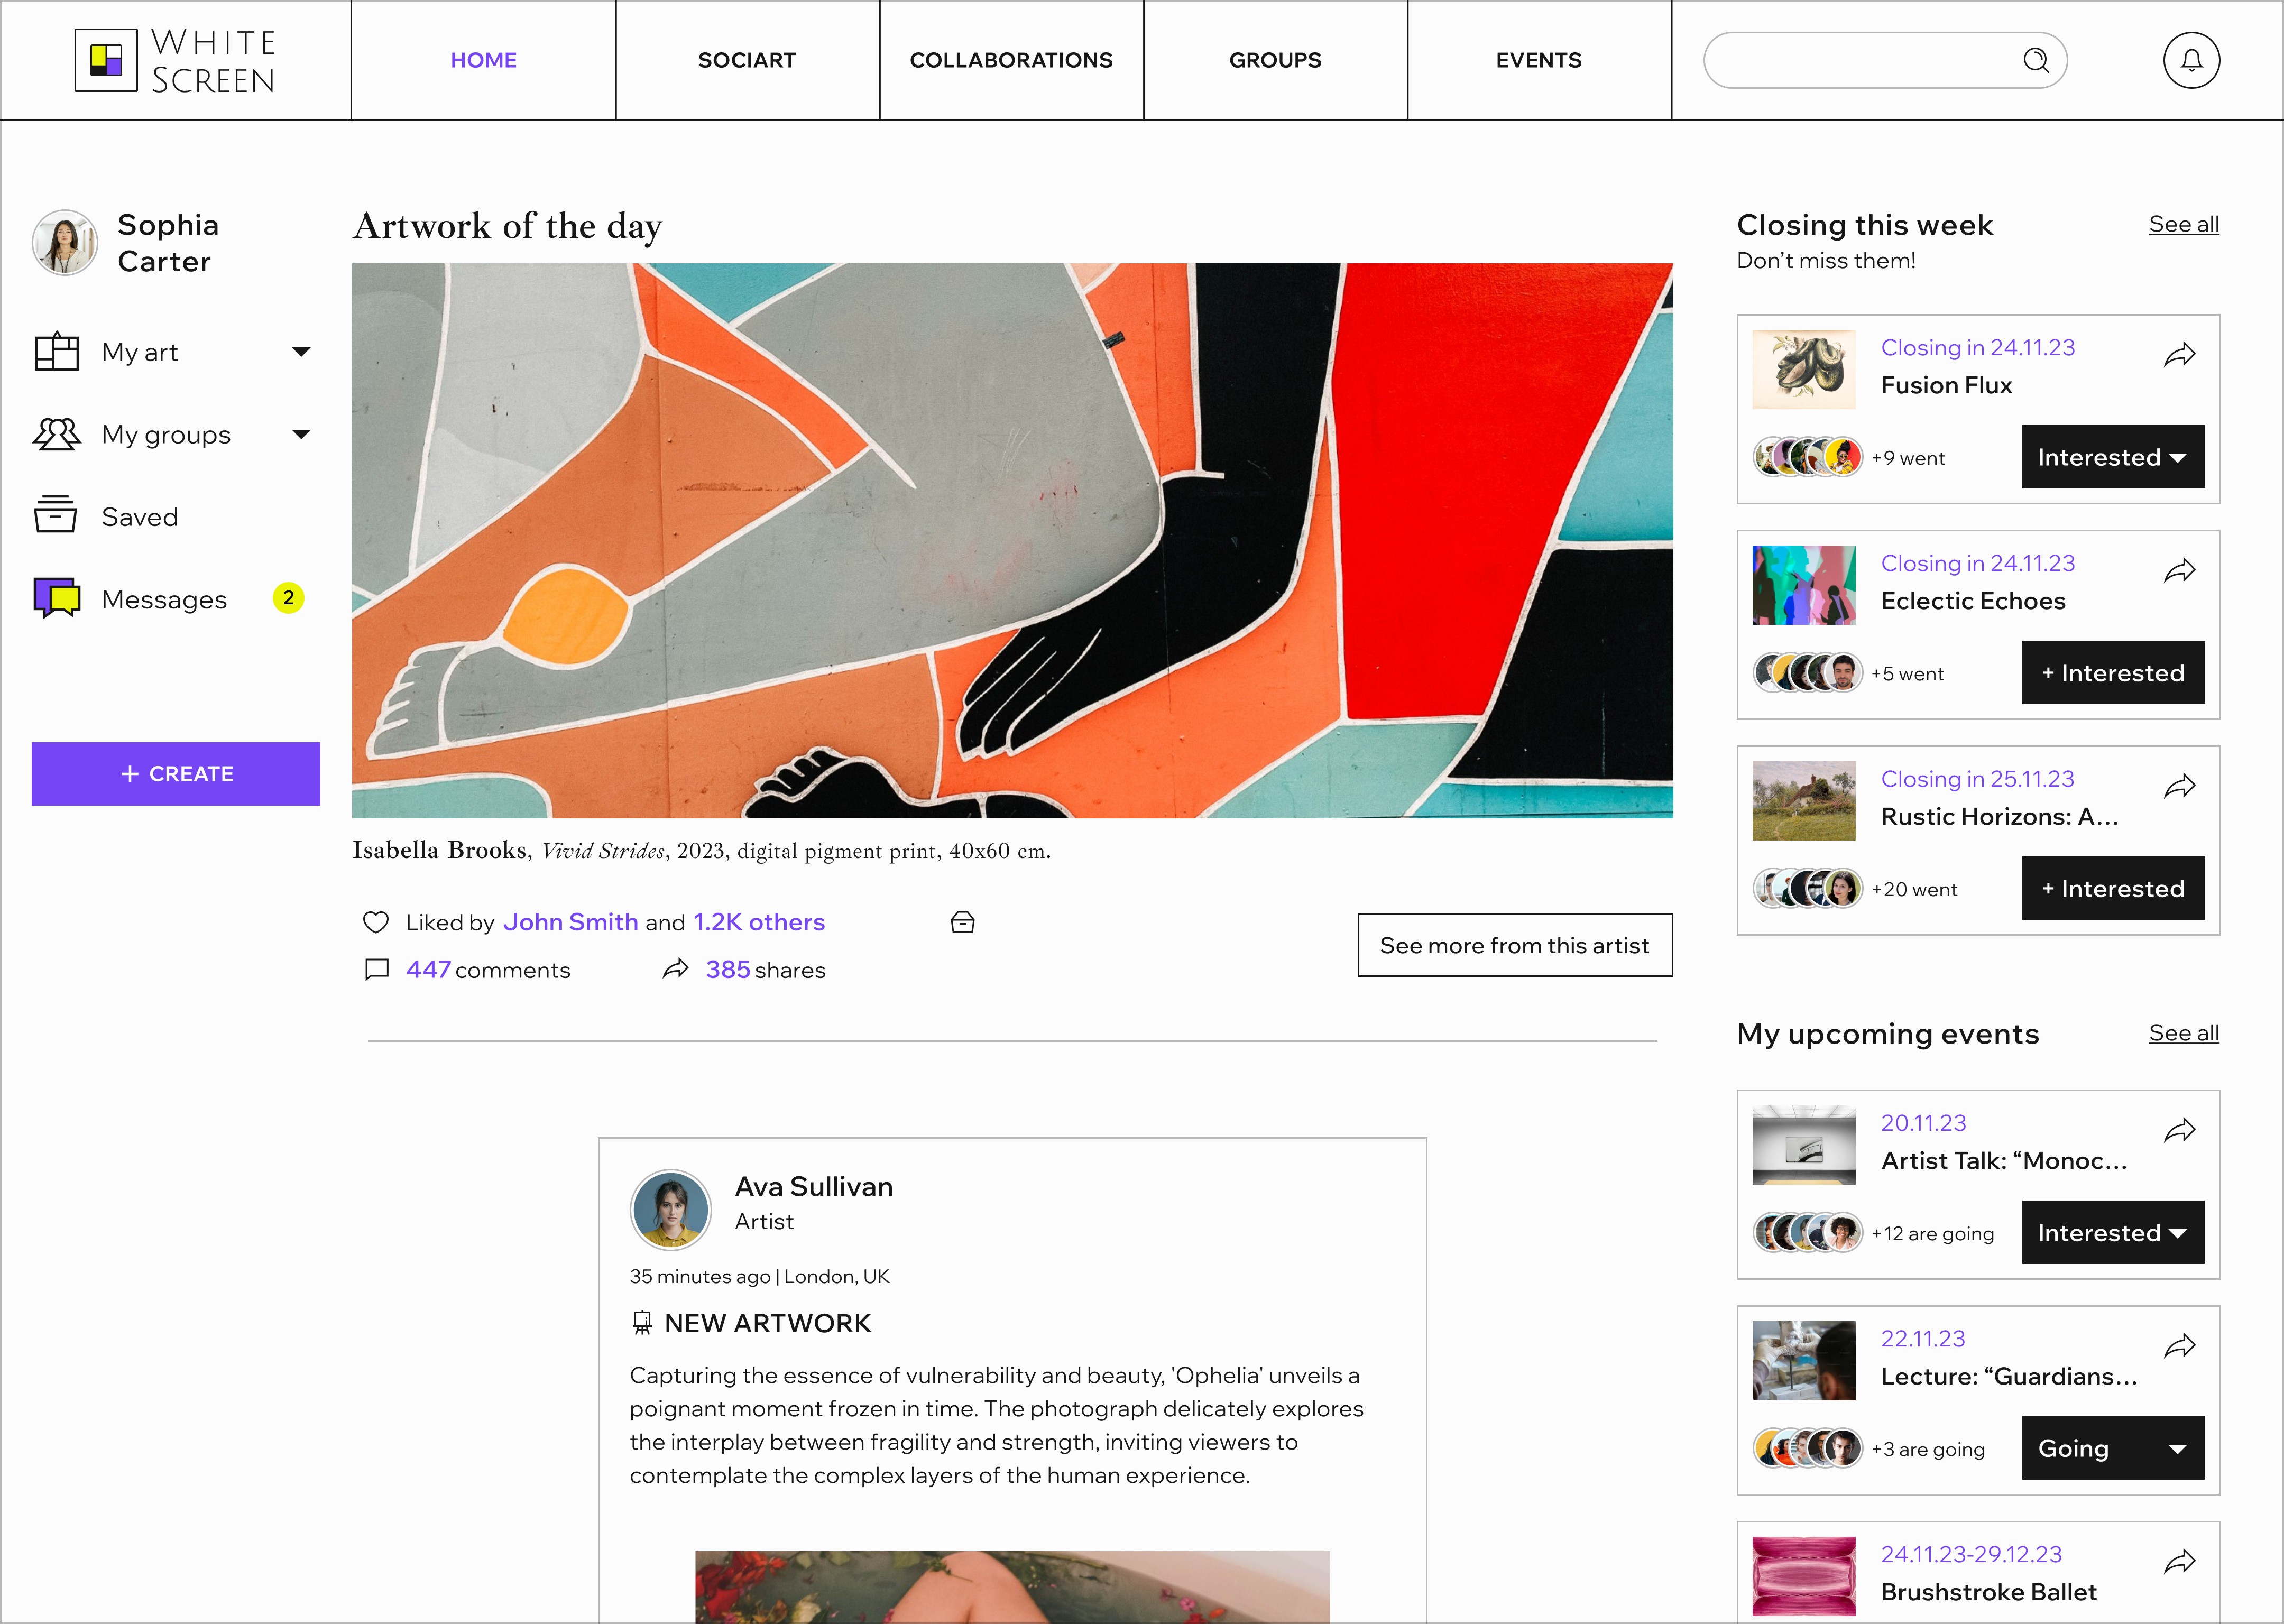Expand the My art section
This screenshot has height=1624, width=2284.
click(300, 352)
